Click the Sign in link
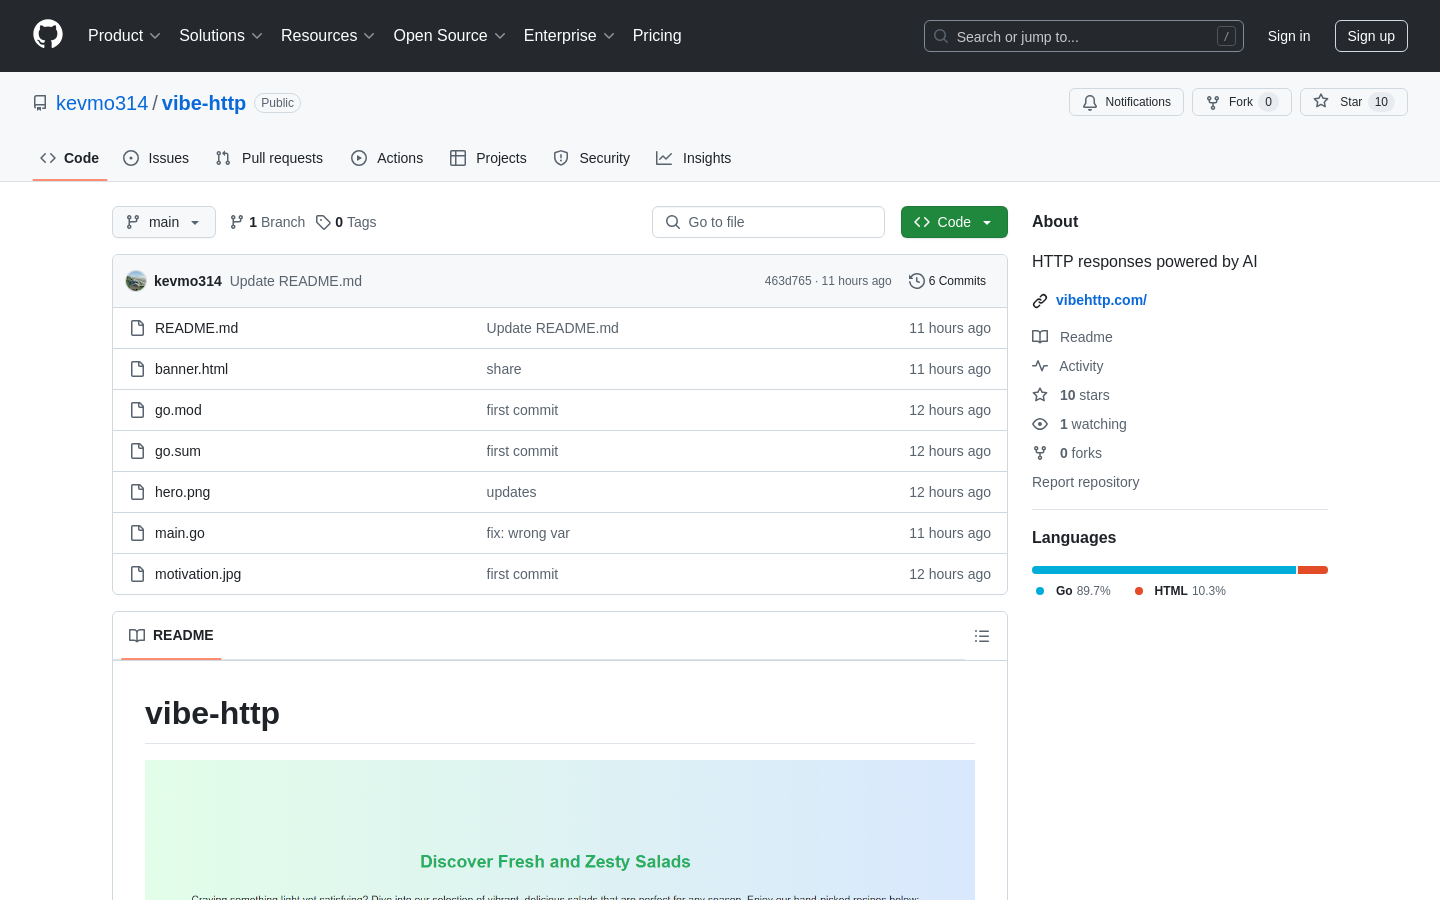Screen dimensions: 1440x900 click(x=1289, y=36)
